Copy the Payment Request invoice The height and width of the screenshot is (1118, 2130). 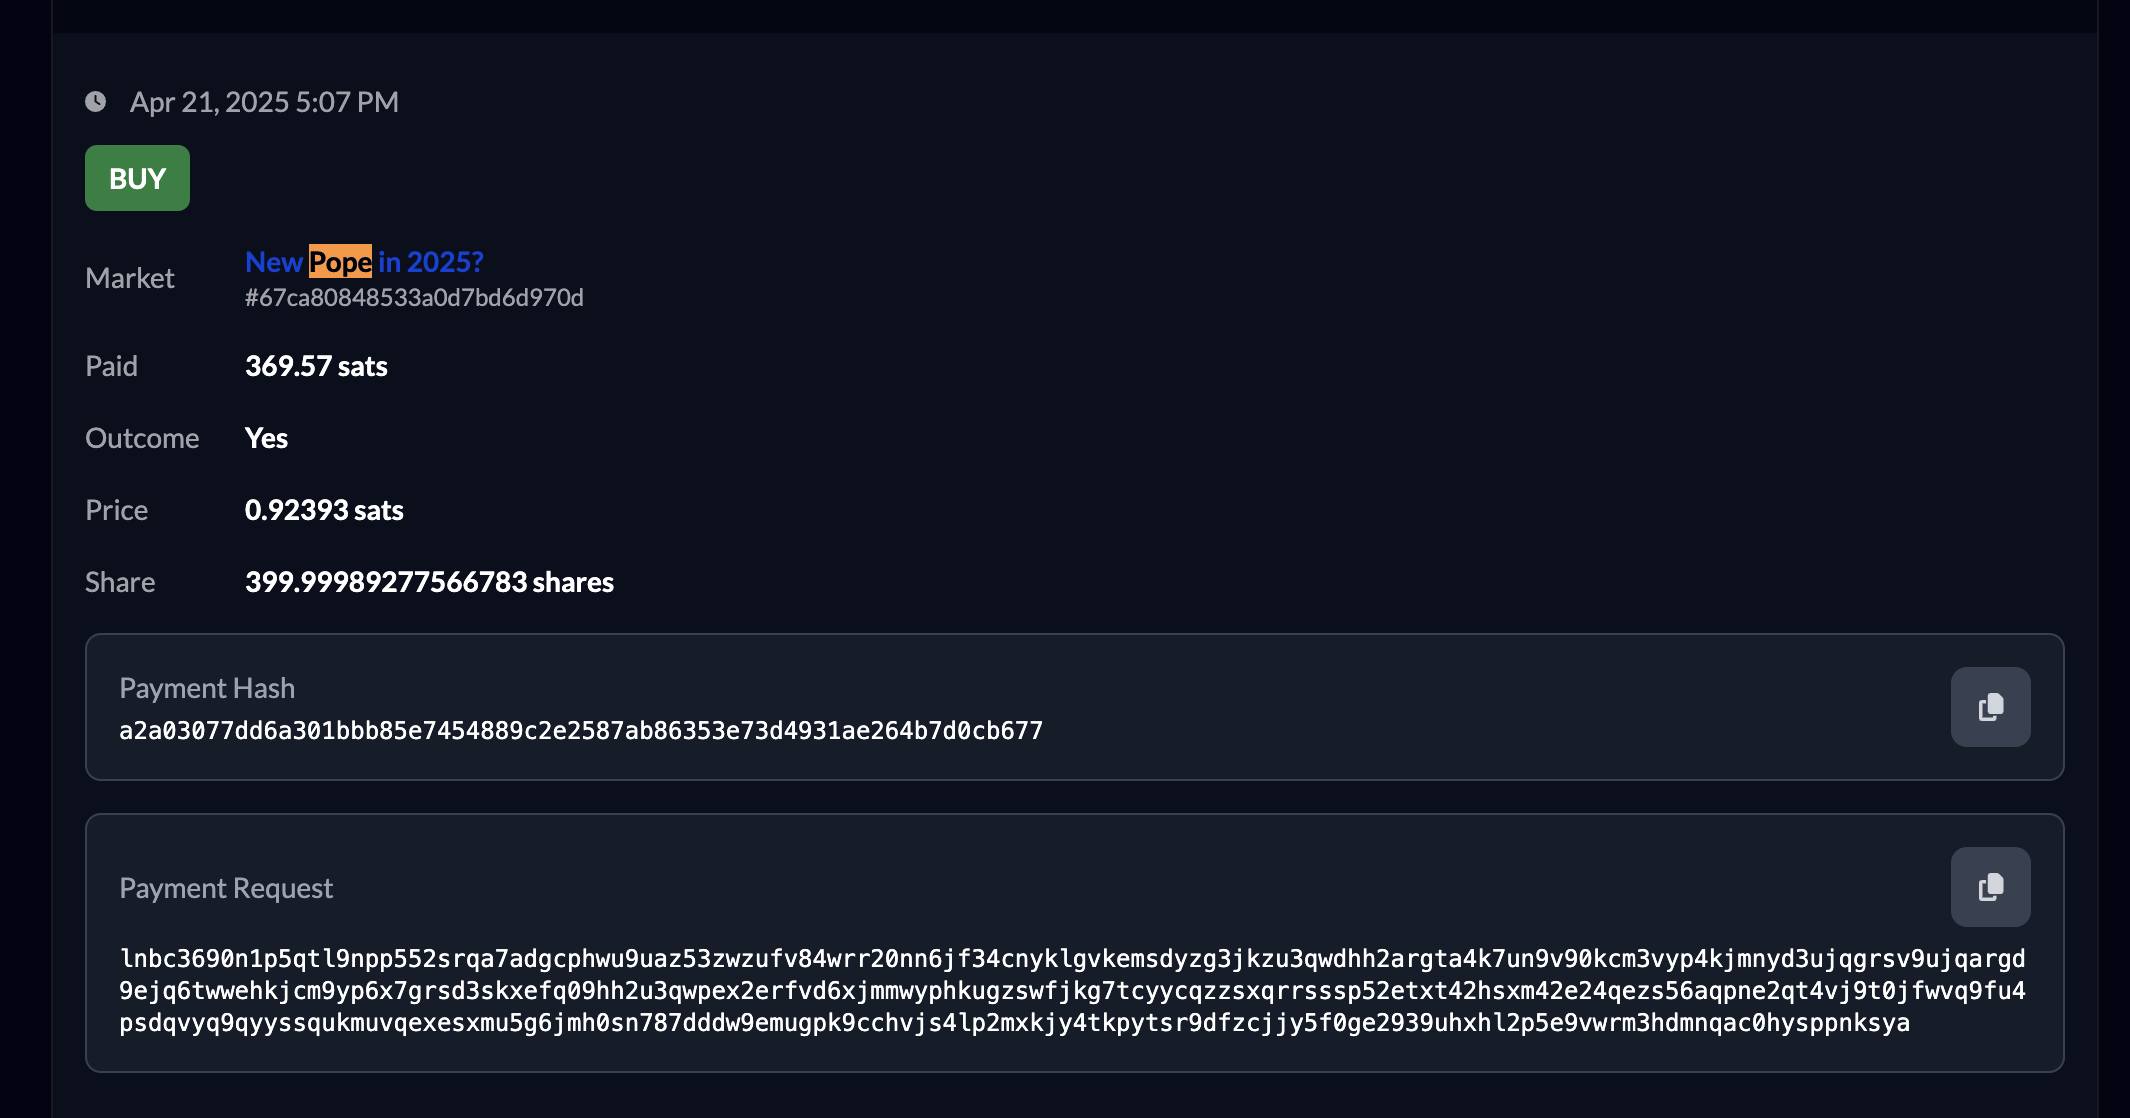click(1990, 887)
